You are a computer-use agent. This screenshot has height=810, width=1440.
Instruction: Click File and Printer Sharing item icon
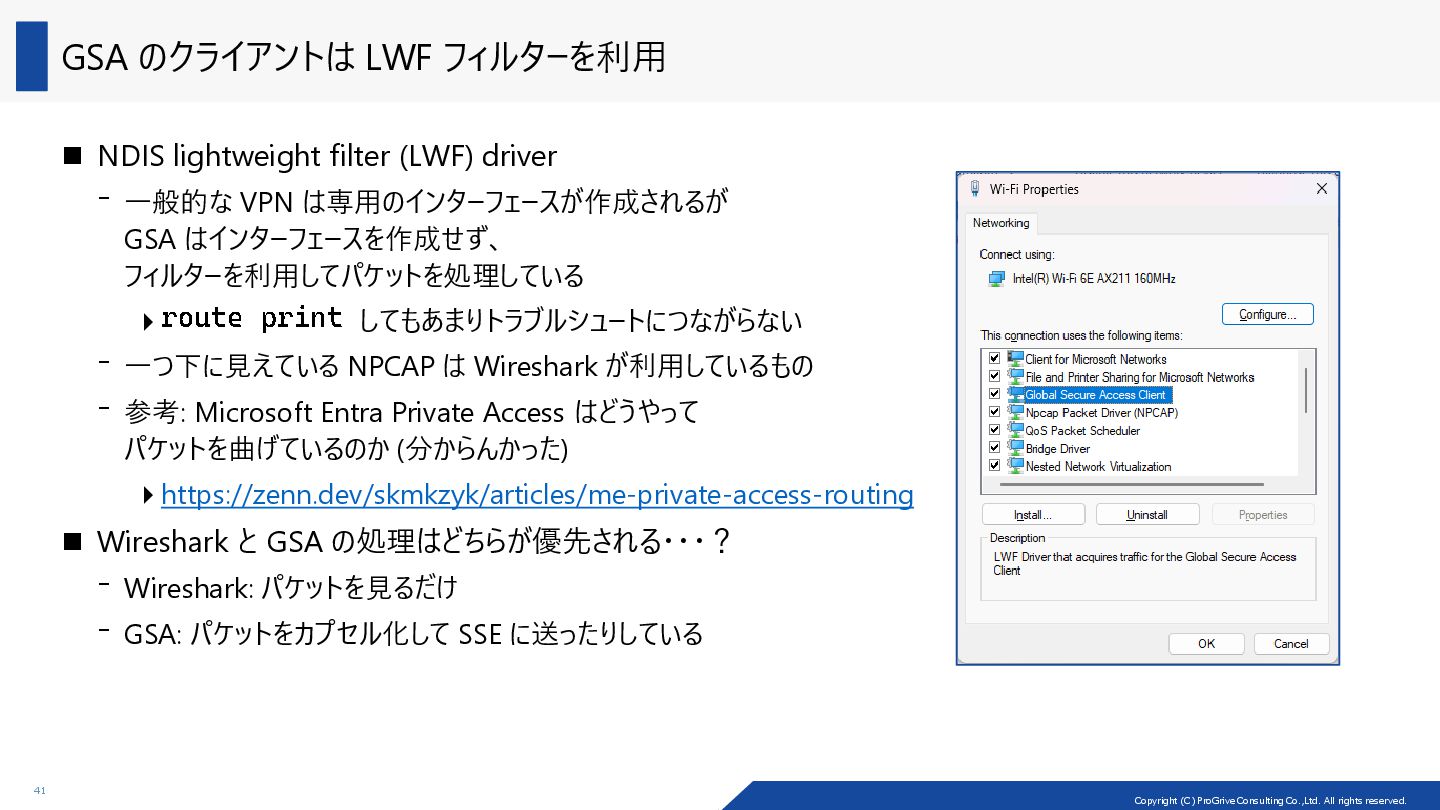[x=1015, y=376]
